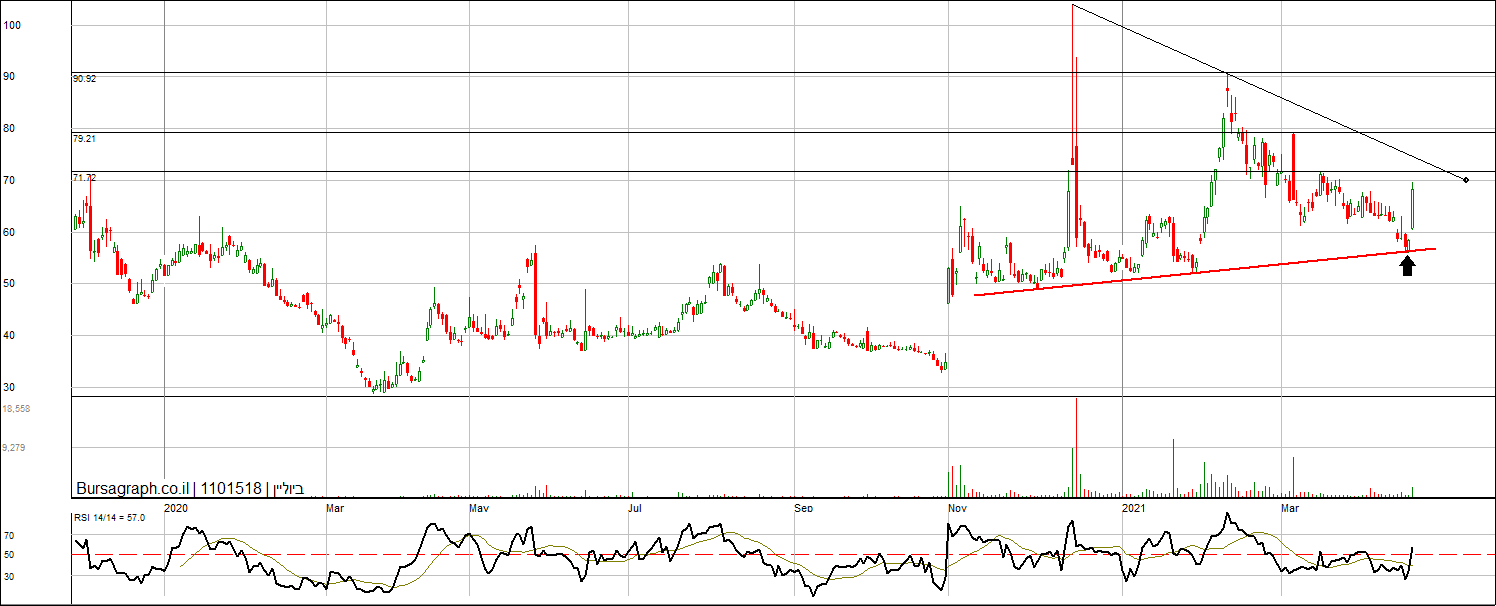Screen dimensions: 1496x606
Task: Click the diamond endpoint of descending trendline
Action: (1465, 180)
